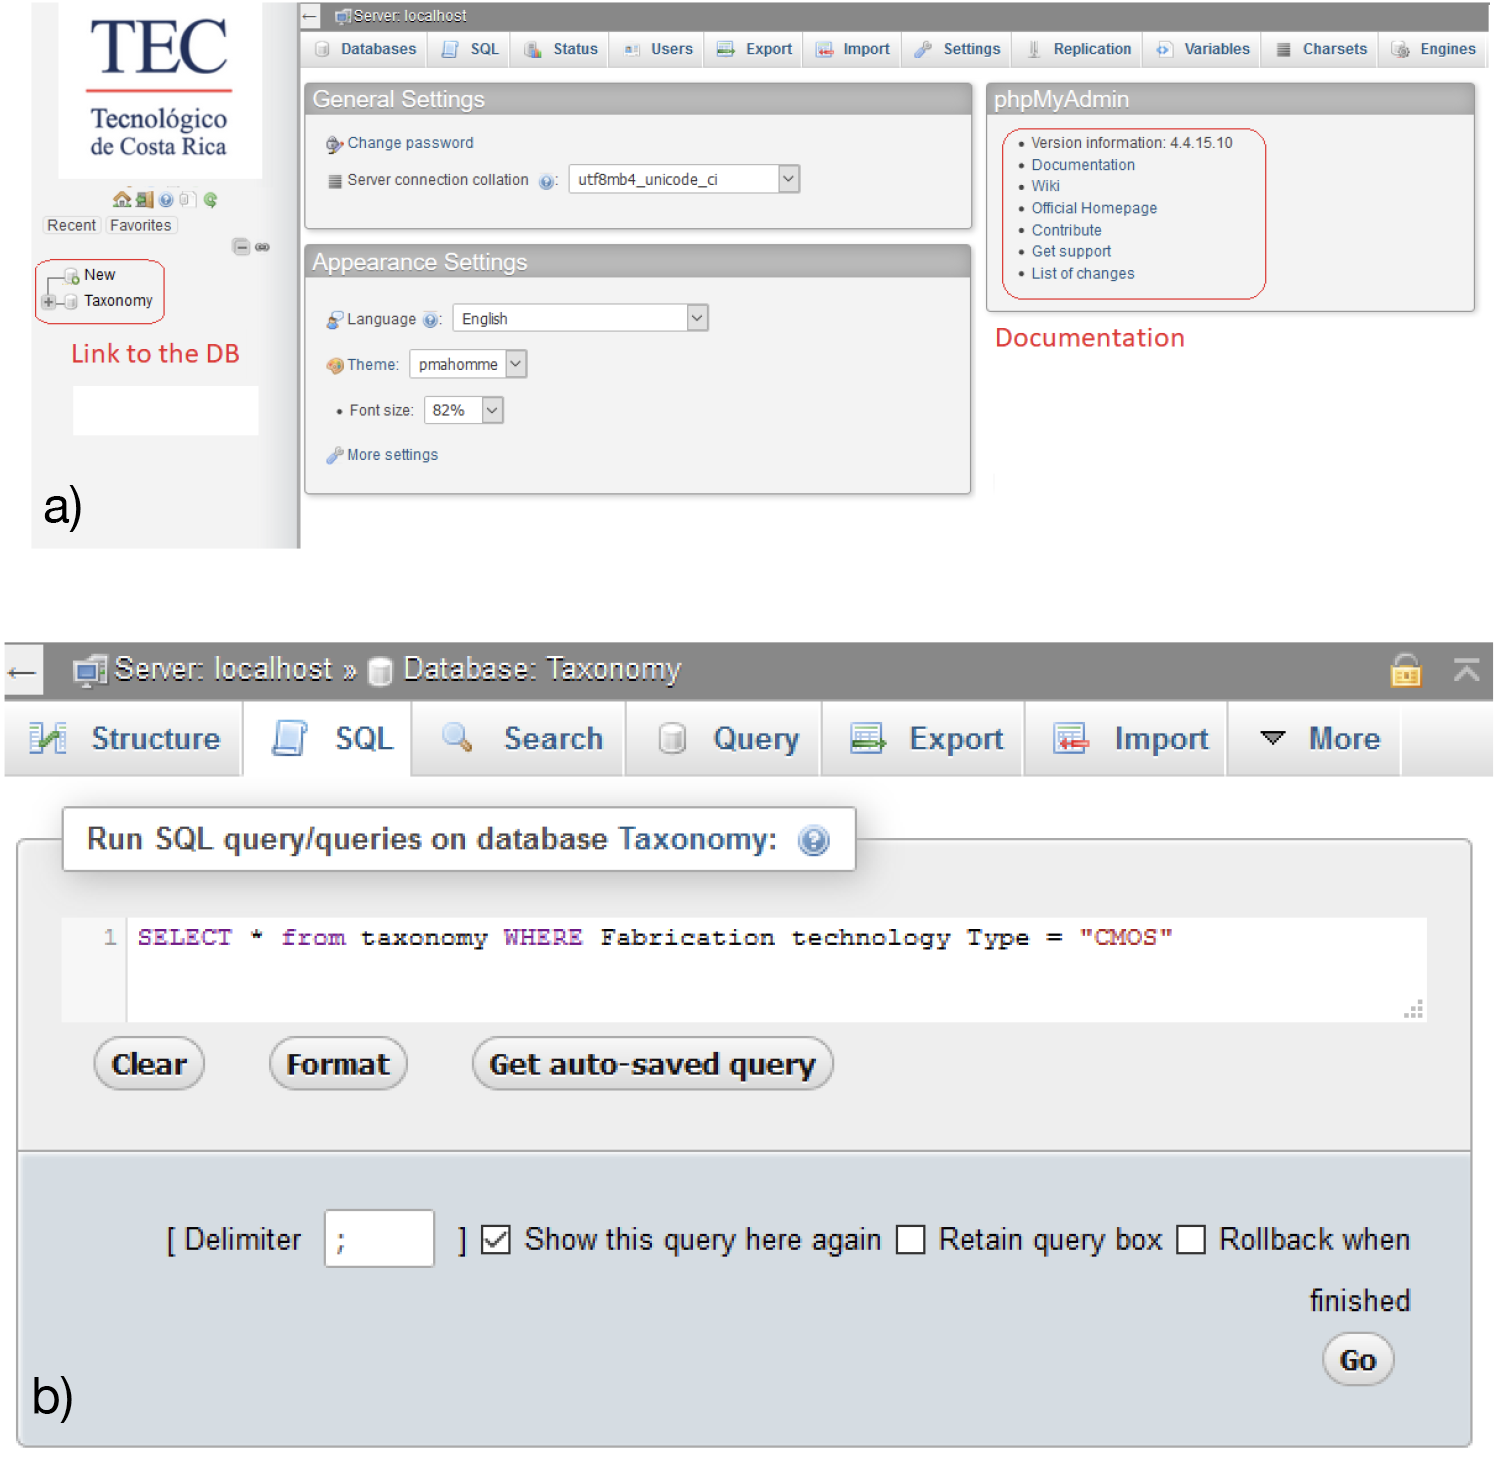Switch to the Structure tab
This screenshot has width=1507, height=1468.
pyautogui.click(x=126, y=739)
